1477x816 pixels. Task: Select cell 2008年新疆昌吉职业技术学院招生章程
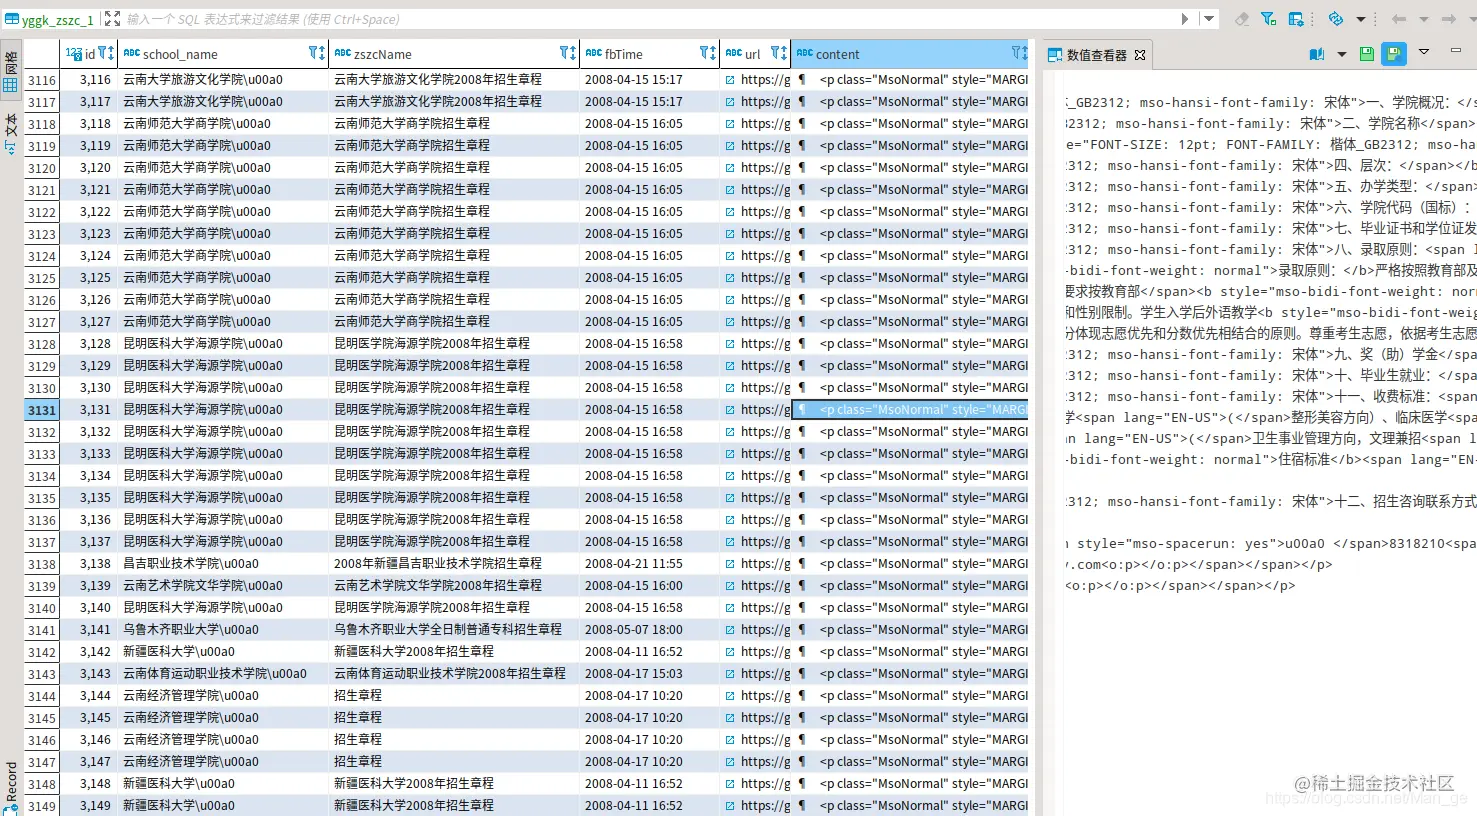coord(454,564)
